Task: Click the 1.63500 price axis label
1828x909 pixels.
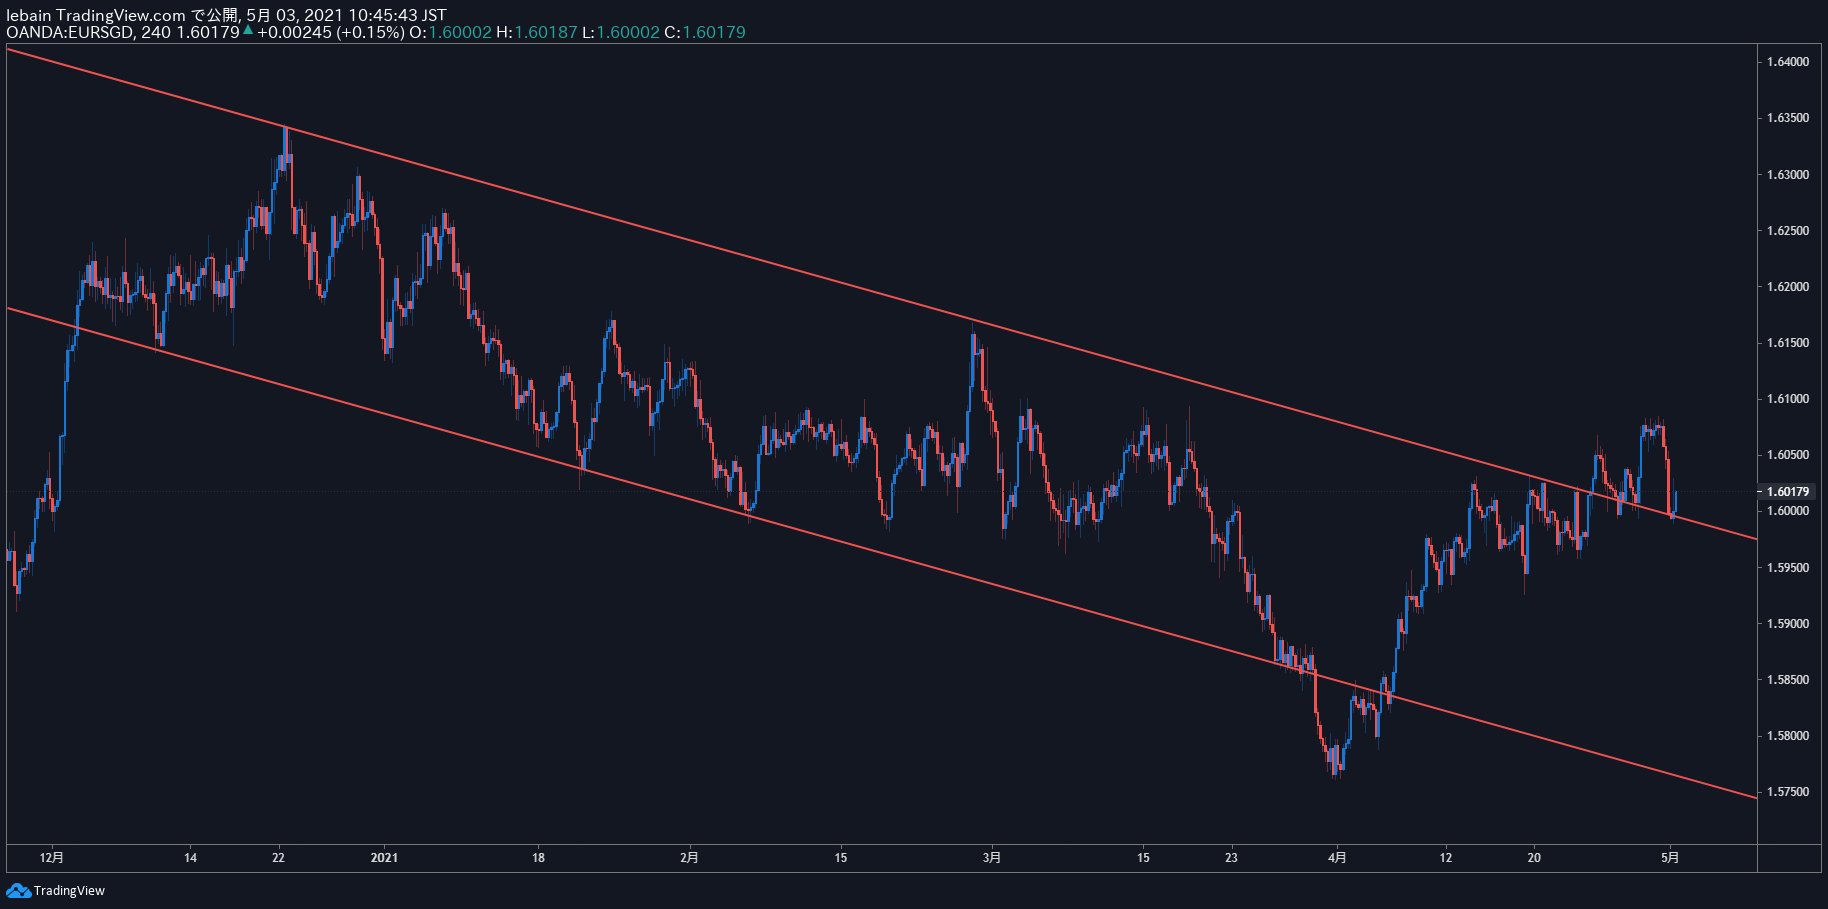Action: tap(1787, 118)
